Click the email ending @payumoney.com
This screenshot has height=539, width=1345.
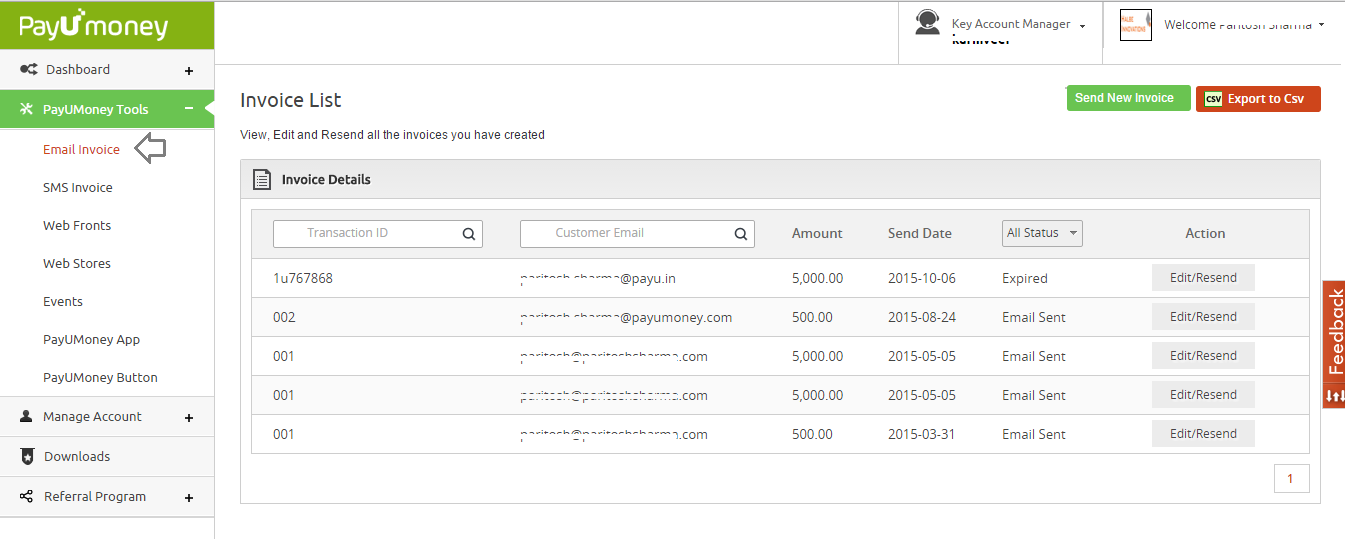click(x=626, y=317)
